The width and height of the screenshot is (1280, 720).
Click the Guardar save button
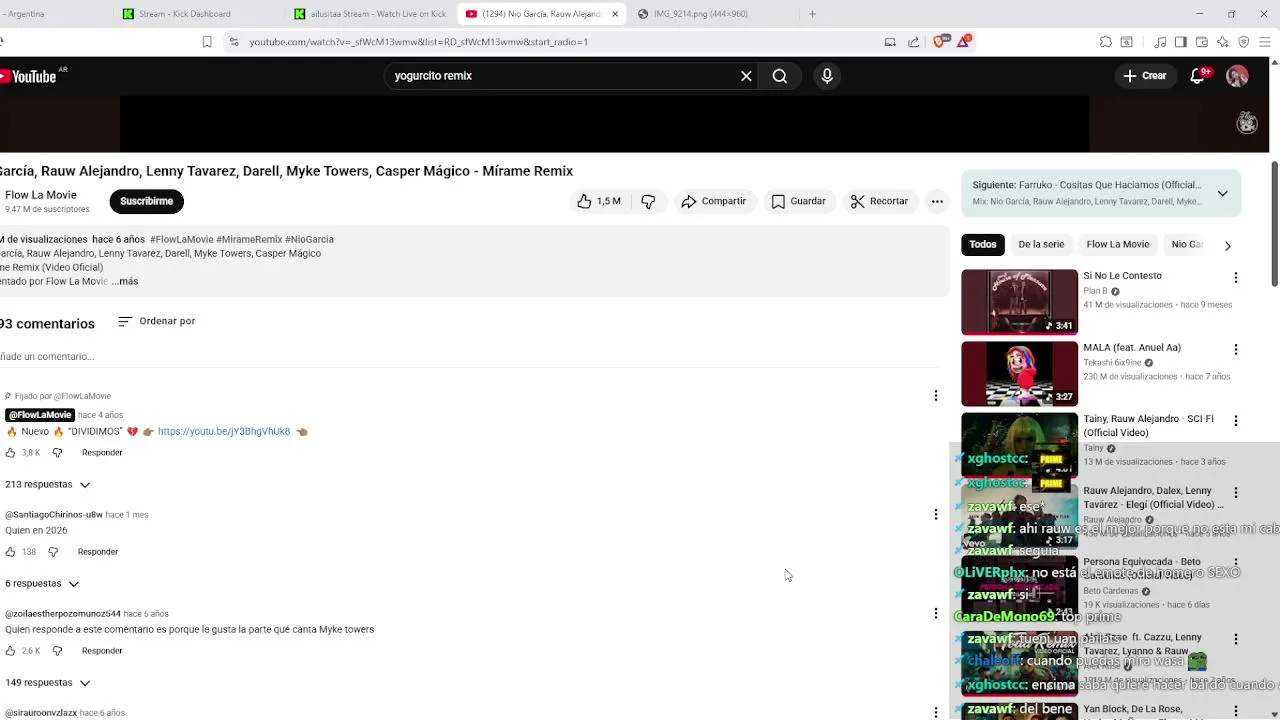coord(798,201)
